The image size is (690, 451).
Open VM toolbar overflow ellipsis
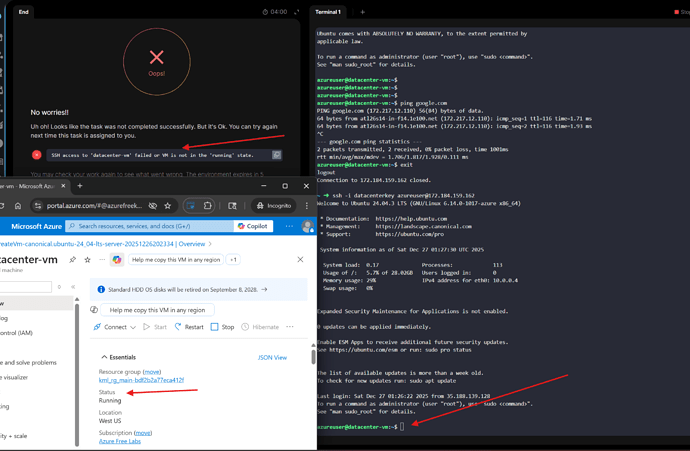pos(290,327)
